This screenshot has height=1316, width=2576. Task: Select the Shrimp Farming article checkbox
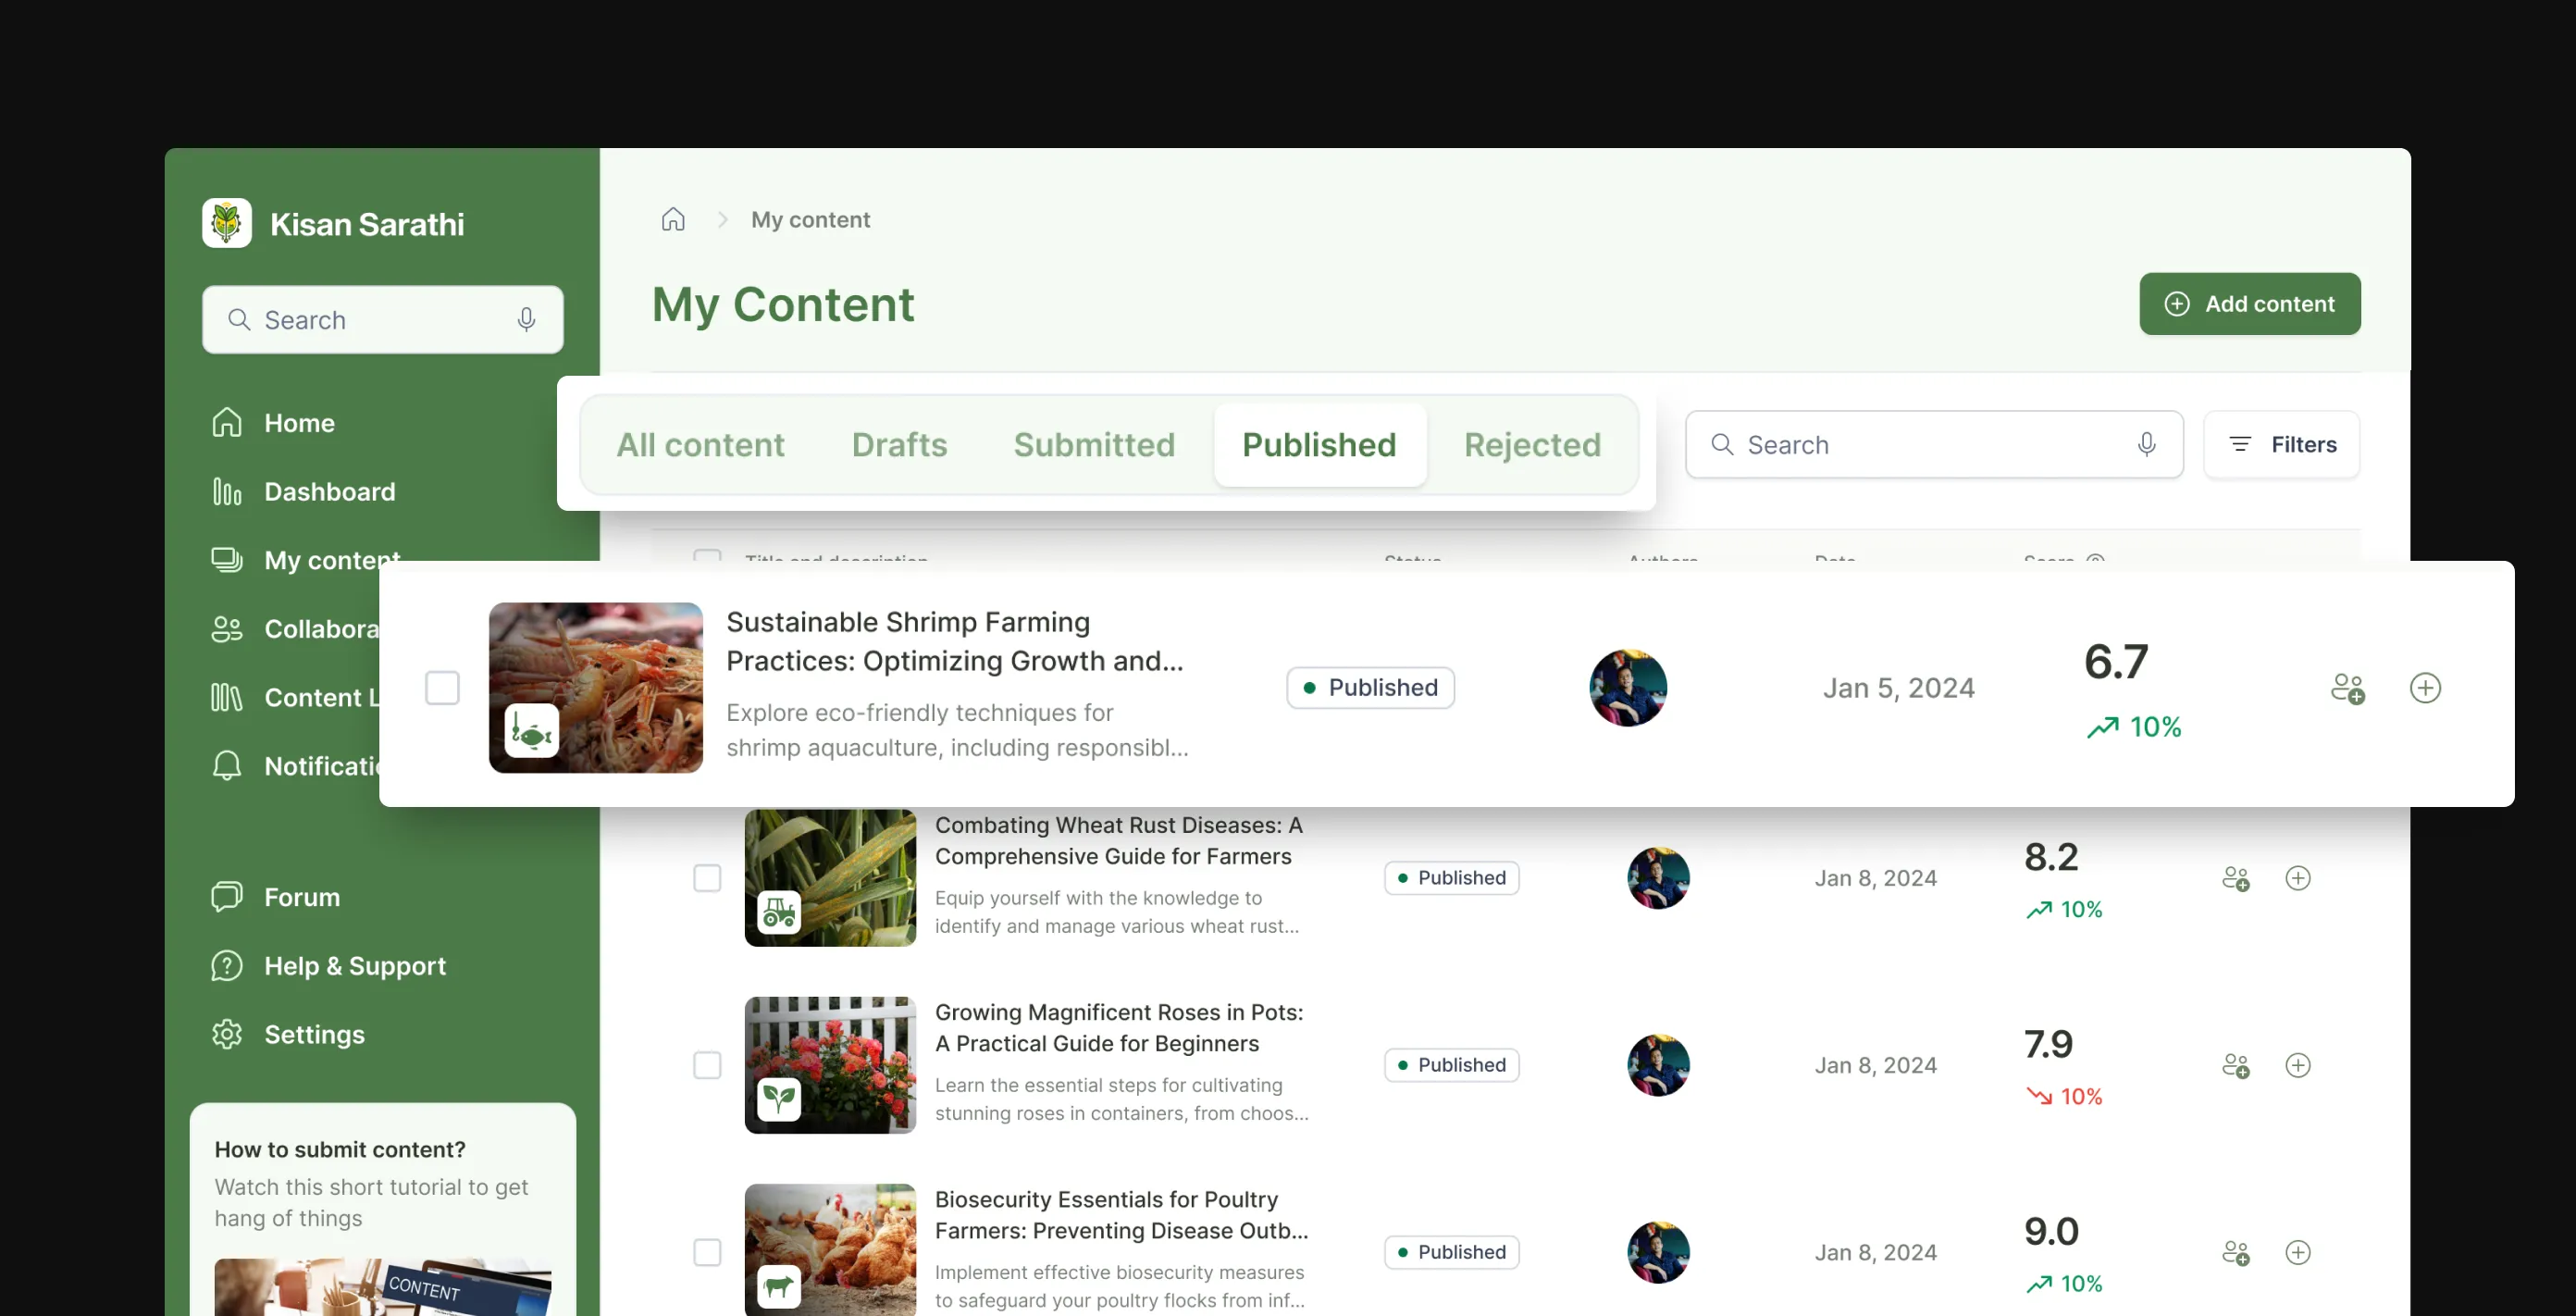point(442,688)
